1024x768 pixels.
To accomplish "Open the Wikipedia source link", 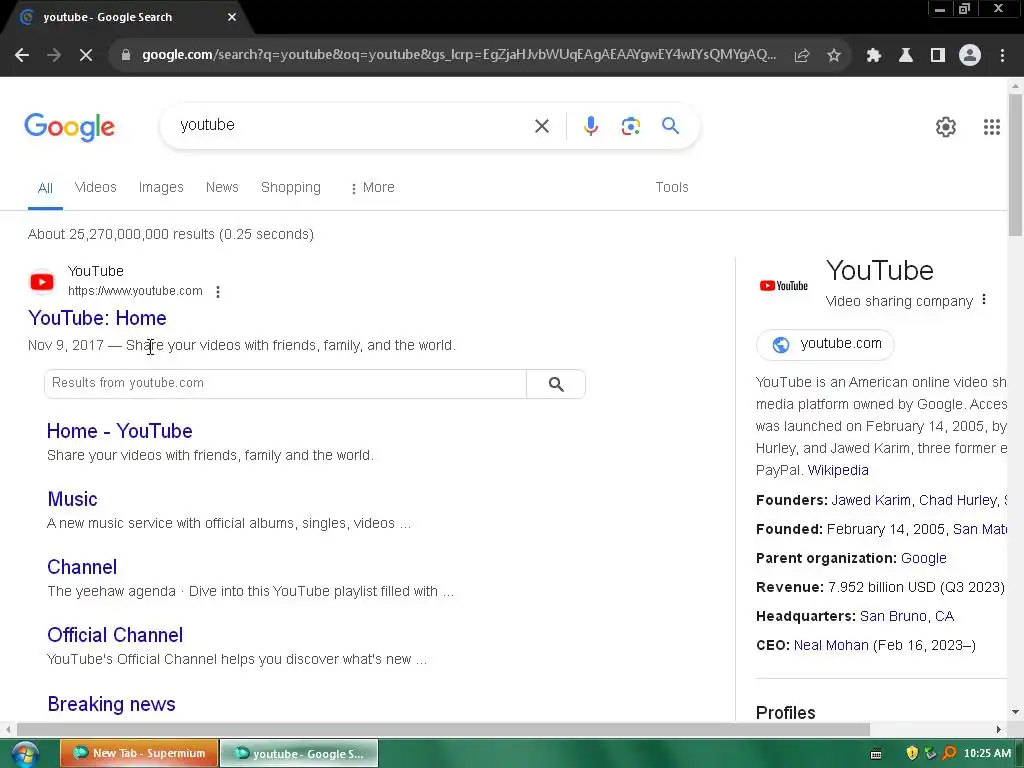I will click(838, 470).
